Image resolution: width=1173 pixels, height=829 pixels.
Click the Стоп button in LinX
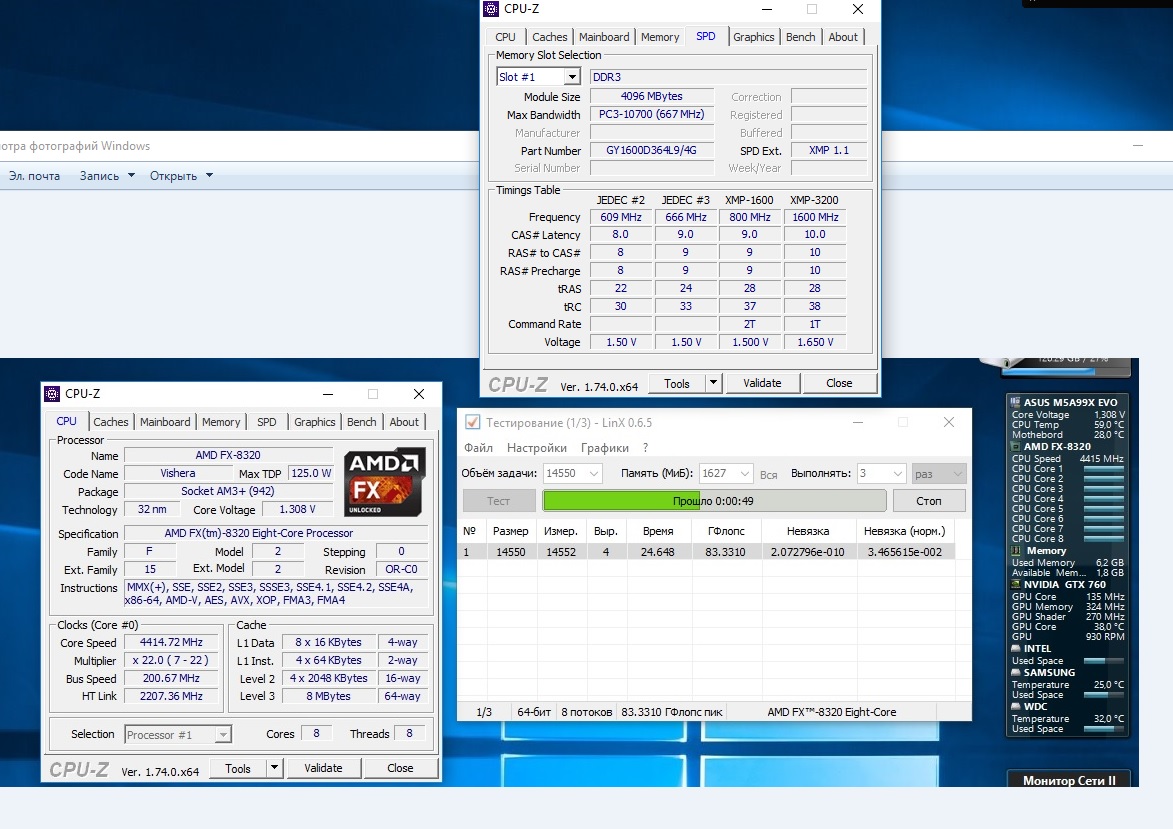[928, 501]
